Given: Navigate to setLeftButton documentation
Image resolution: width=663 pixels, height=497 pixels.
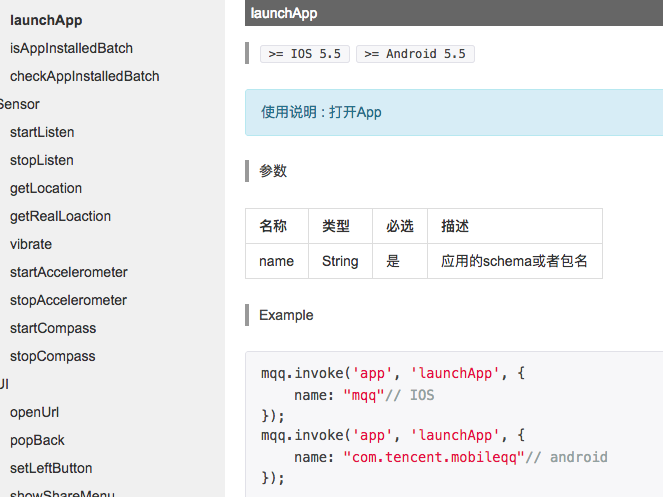Looking at the screenshot, I should tap(51, 468).
